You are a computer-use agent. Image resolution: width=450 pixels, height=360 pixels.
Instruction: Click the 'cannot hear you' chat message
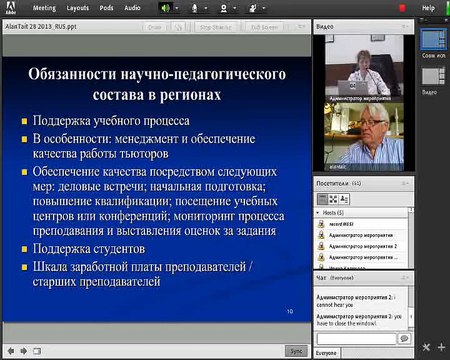pos(356,301)
